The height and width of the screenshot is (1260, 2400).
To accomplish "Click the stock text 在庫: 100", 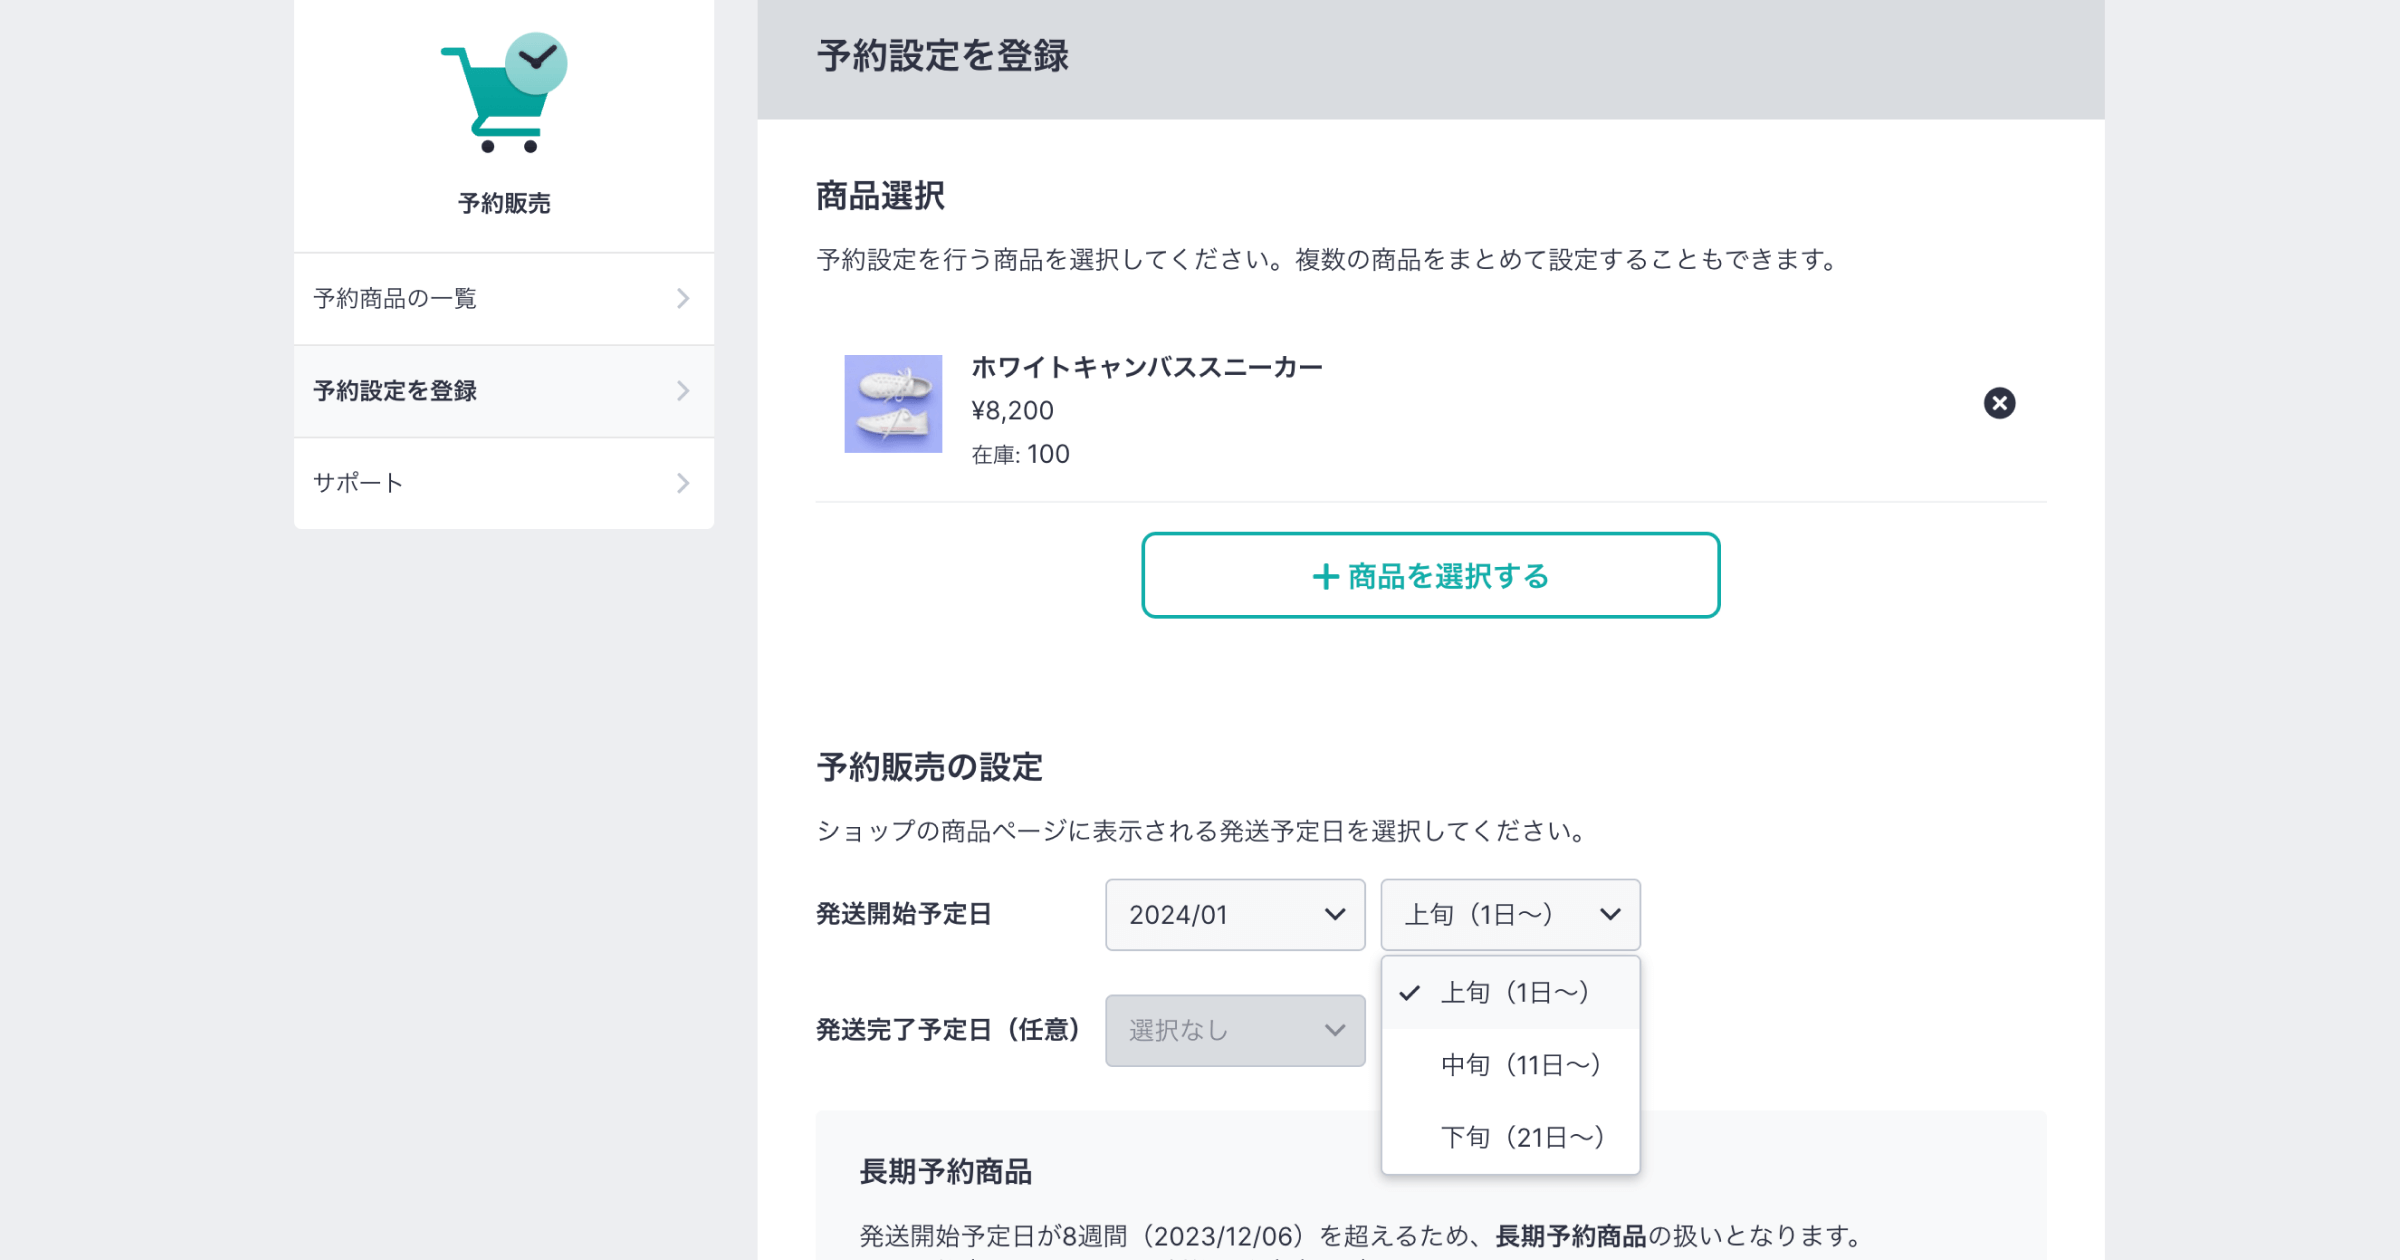I will point(1020,455).
